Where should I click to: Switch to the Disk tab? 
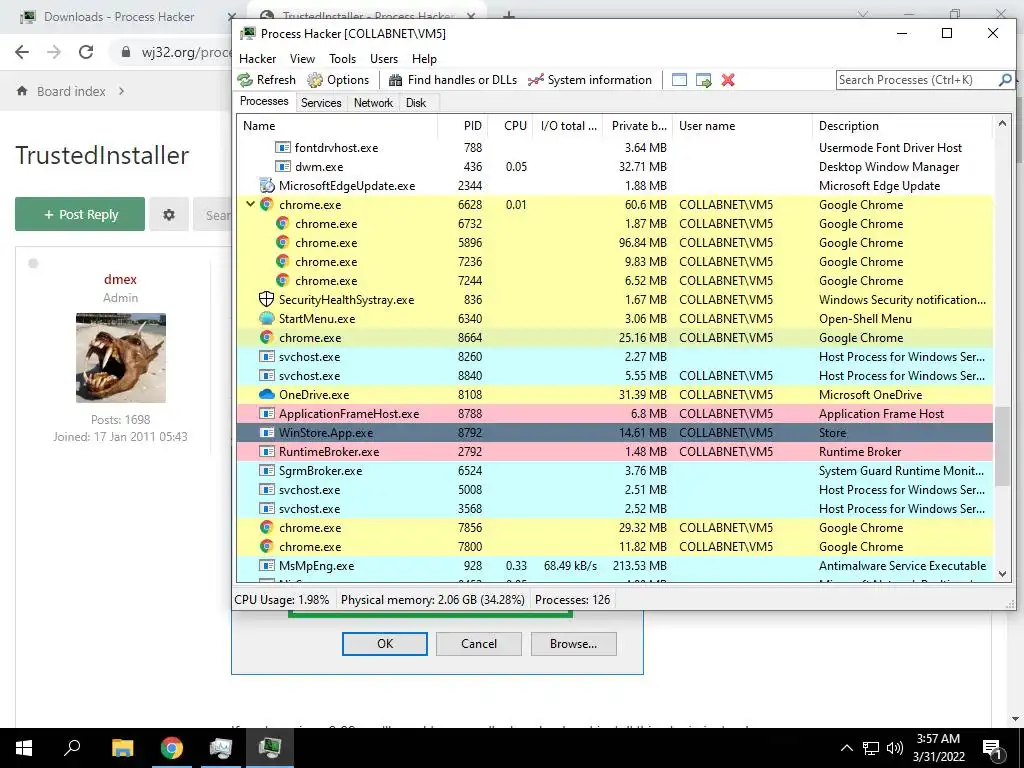pos(416,103)
